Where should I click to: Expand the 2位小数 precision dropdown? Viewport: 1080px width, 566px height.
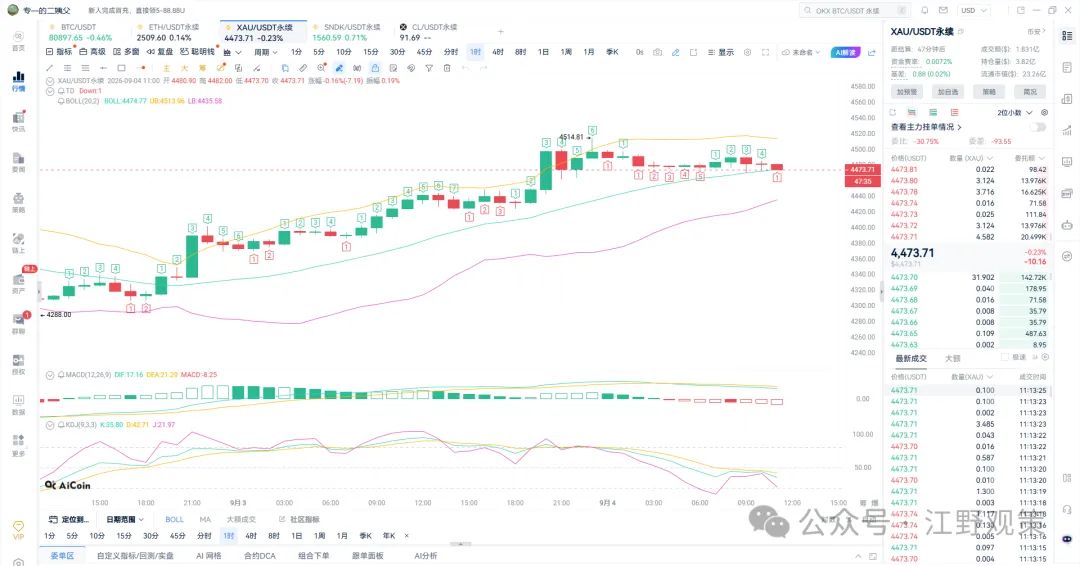pyautogui.click(x=1015, y=113)
